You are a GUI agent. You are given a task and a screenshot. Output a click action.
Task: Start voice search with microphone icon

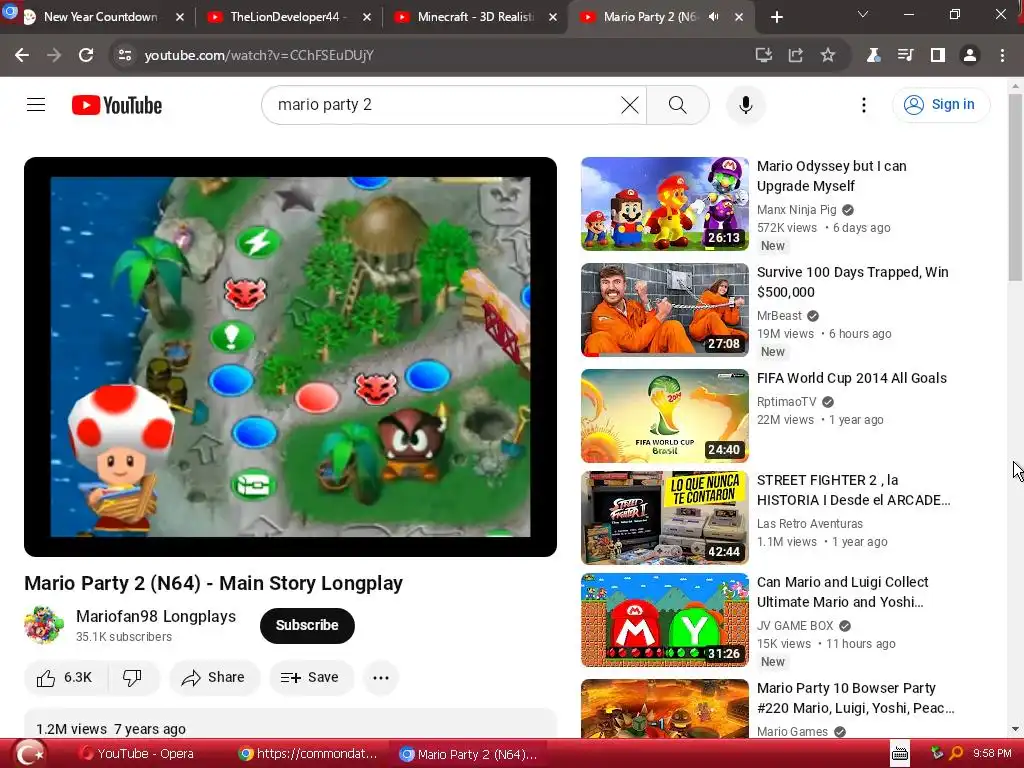point(745,104)
